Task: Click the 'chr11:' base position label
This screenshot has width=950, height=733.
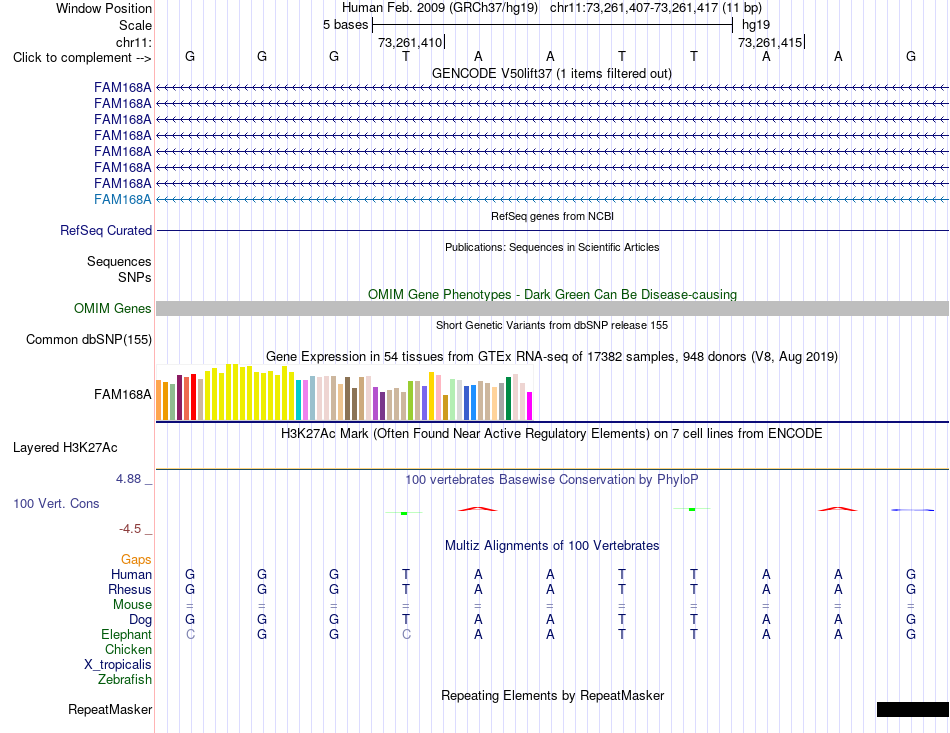Action: (133, 42)
